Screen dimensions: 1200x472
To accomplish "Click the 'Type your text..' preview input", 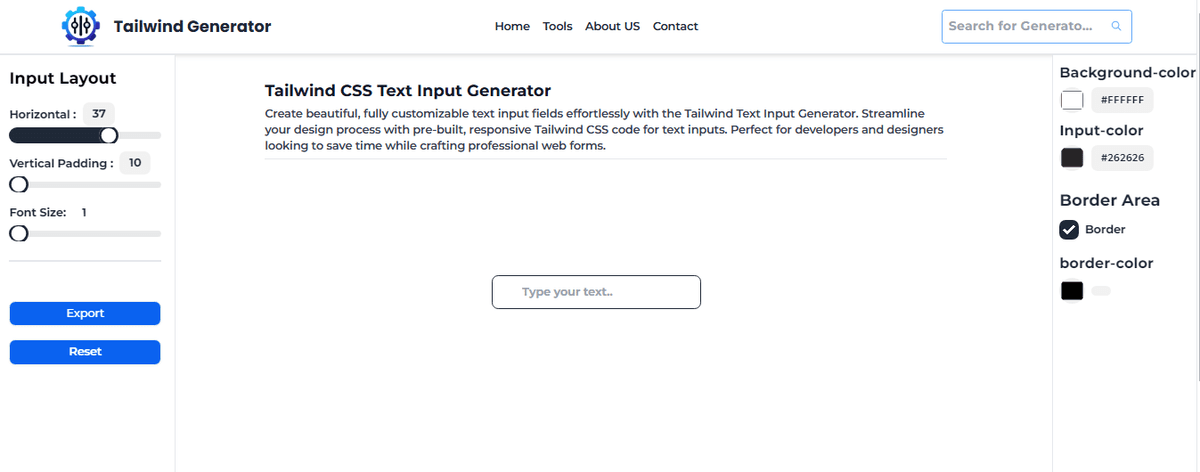I will tap(596, 292).
